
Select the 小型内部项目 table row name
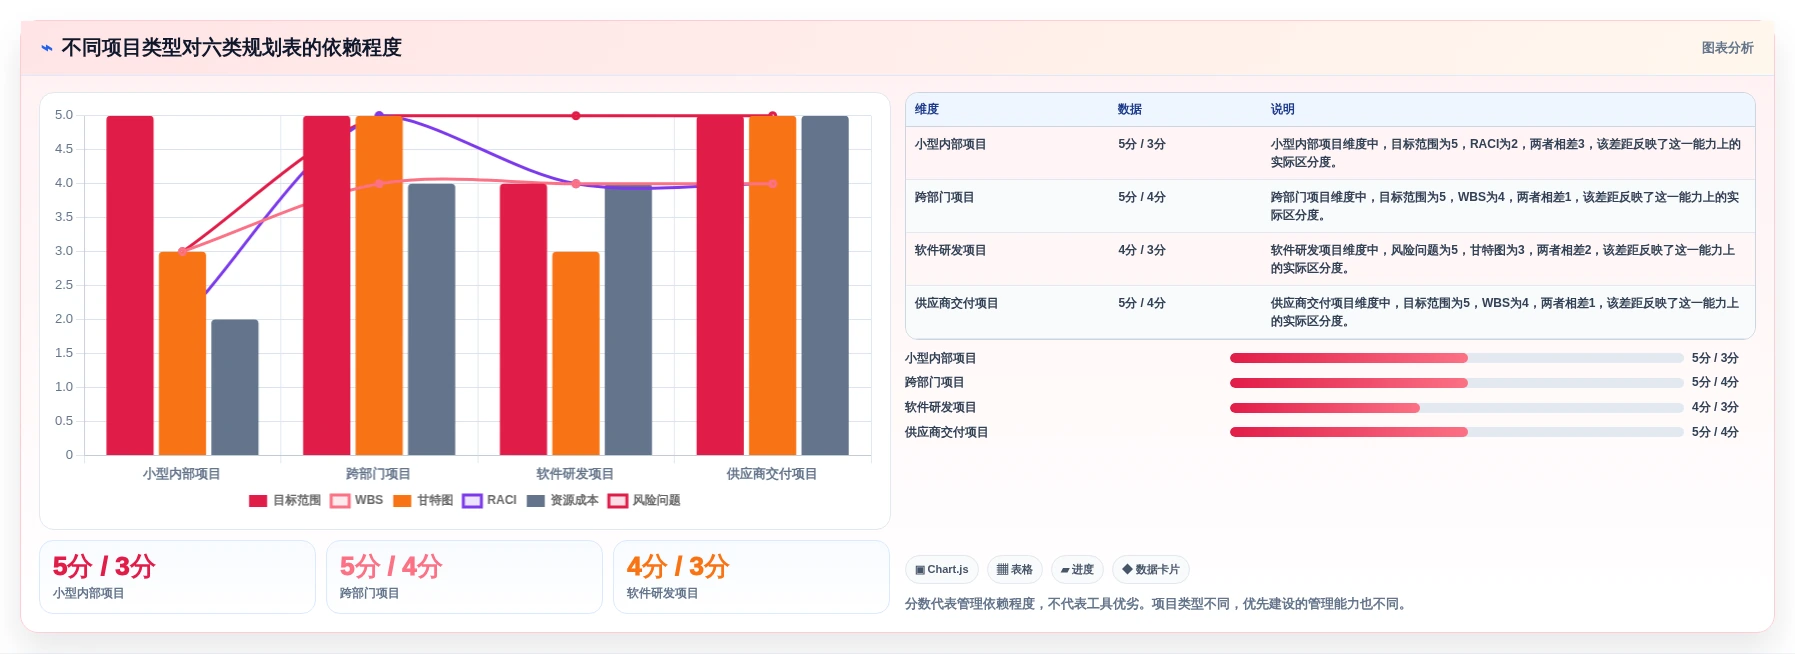click(950, 144)
